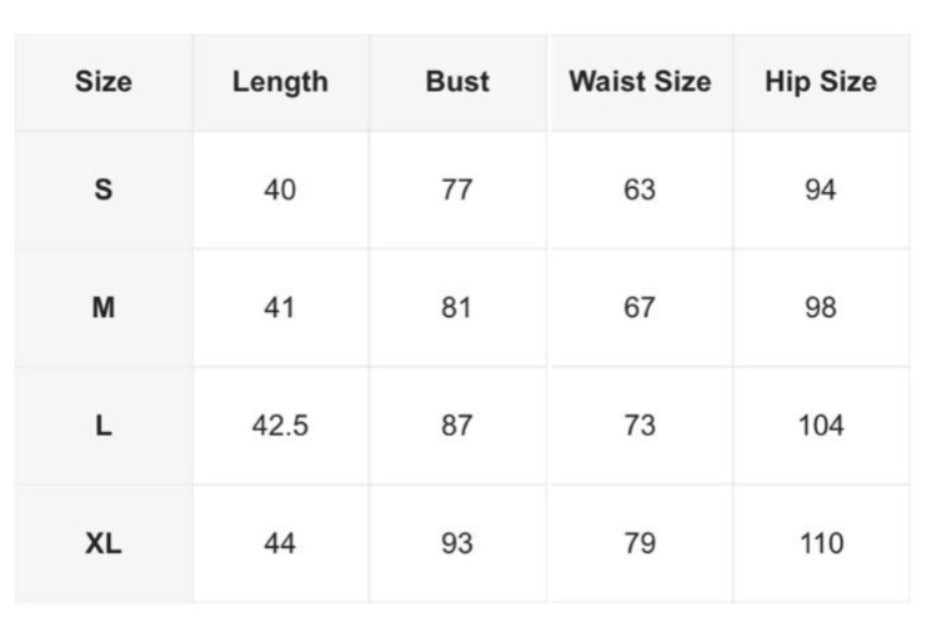Select the XL size row label
This screenshot has width=931, height=627.
point(103,544)
